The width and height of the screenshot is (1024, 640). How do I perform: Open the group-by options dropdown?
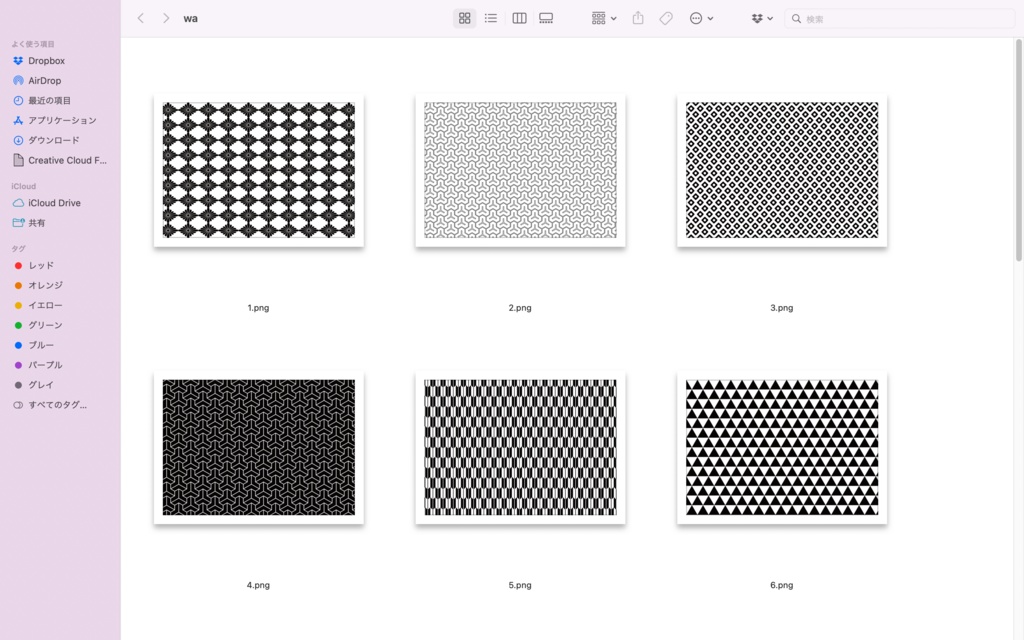pos(603,18)
